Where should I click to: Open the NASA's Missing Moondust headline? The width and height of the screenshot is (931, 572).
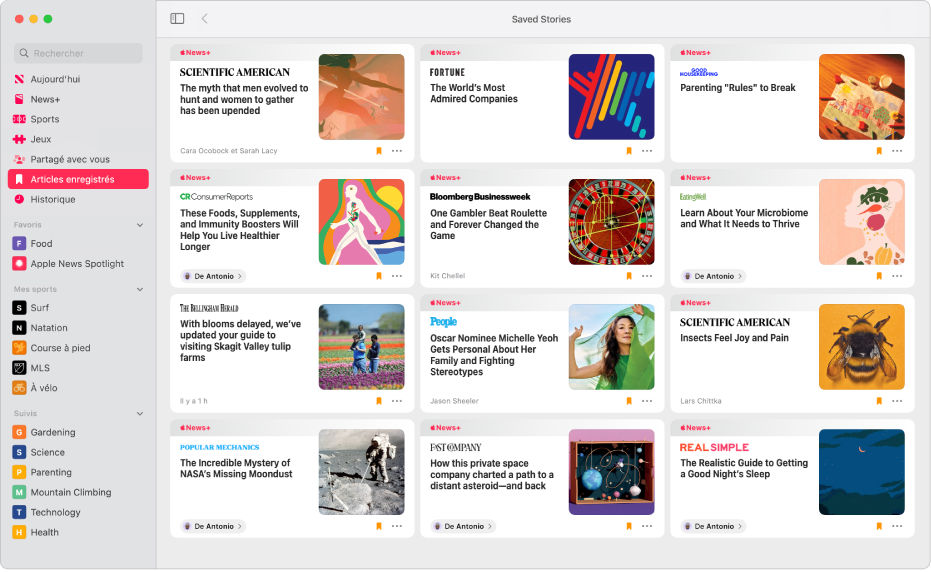point(236,469)
